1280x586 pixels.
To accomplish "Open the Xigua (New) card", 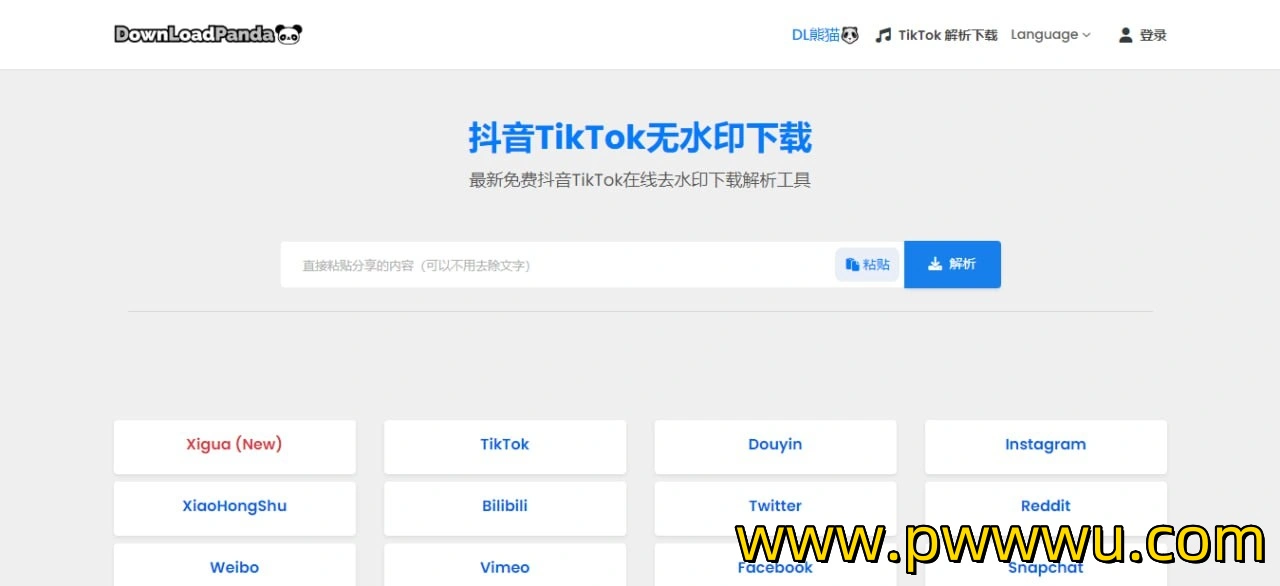I will tap(234, 446).
